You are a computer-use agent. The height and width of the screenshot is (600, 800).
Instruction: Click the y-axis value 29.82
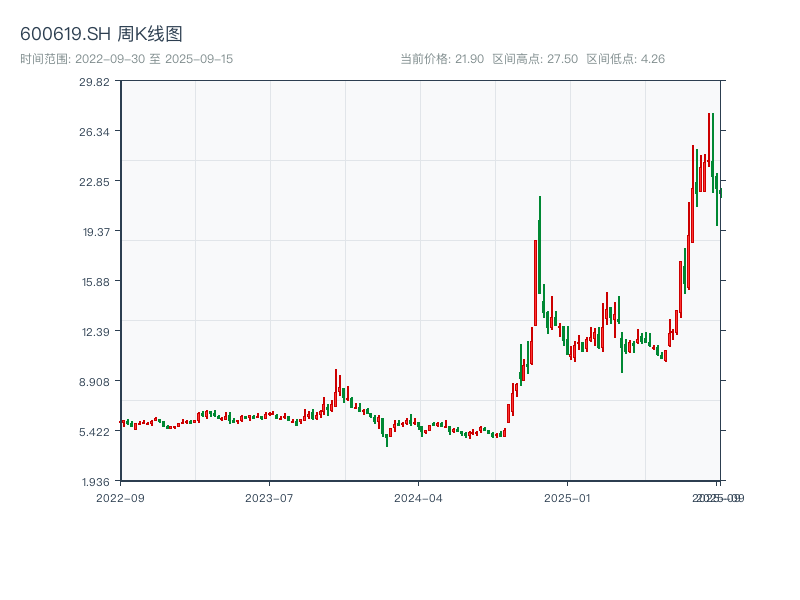(94, 82)
